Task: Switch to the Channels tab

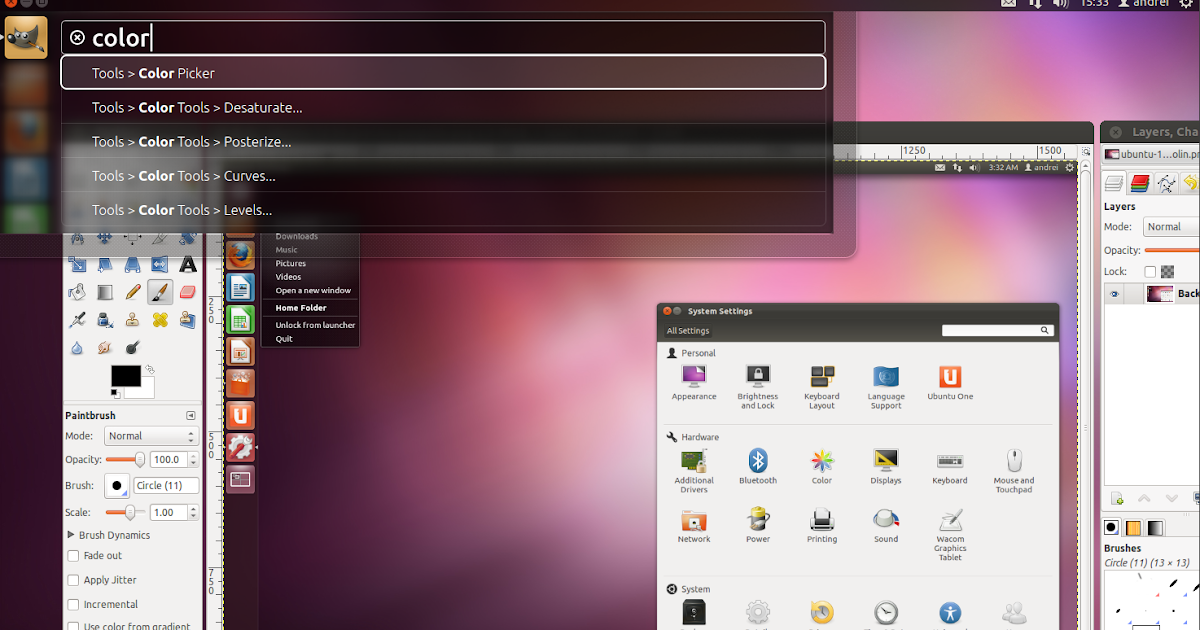Action: (1141, 183)
